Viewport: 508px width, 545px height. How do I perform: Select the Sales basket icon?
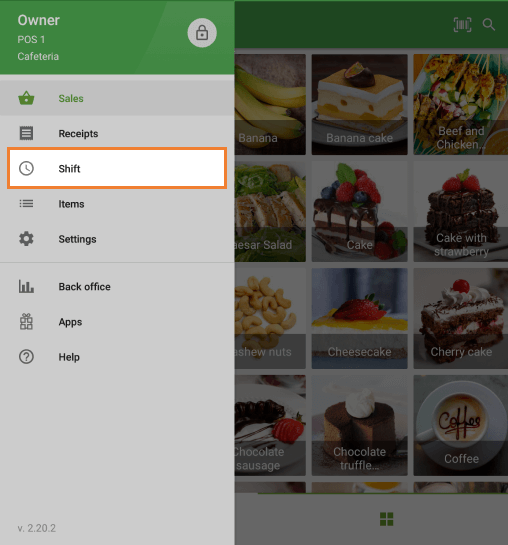pyautogui.click(x=26, y=98)
